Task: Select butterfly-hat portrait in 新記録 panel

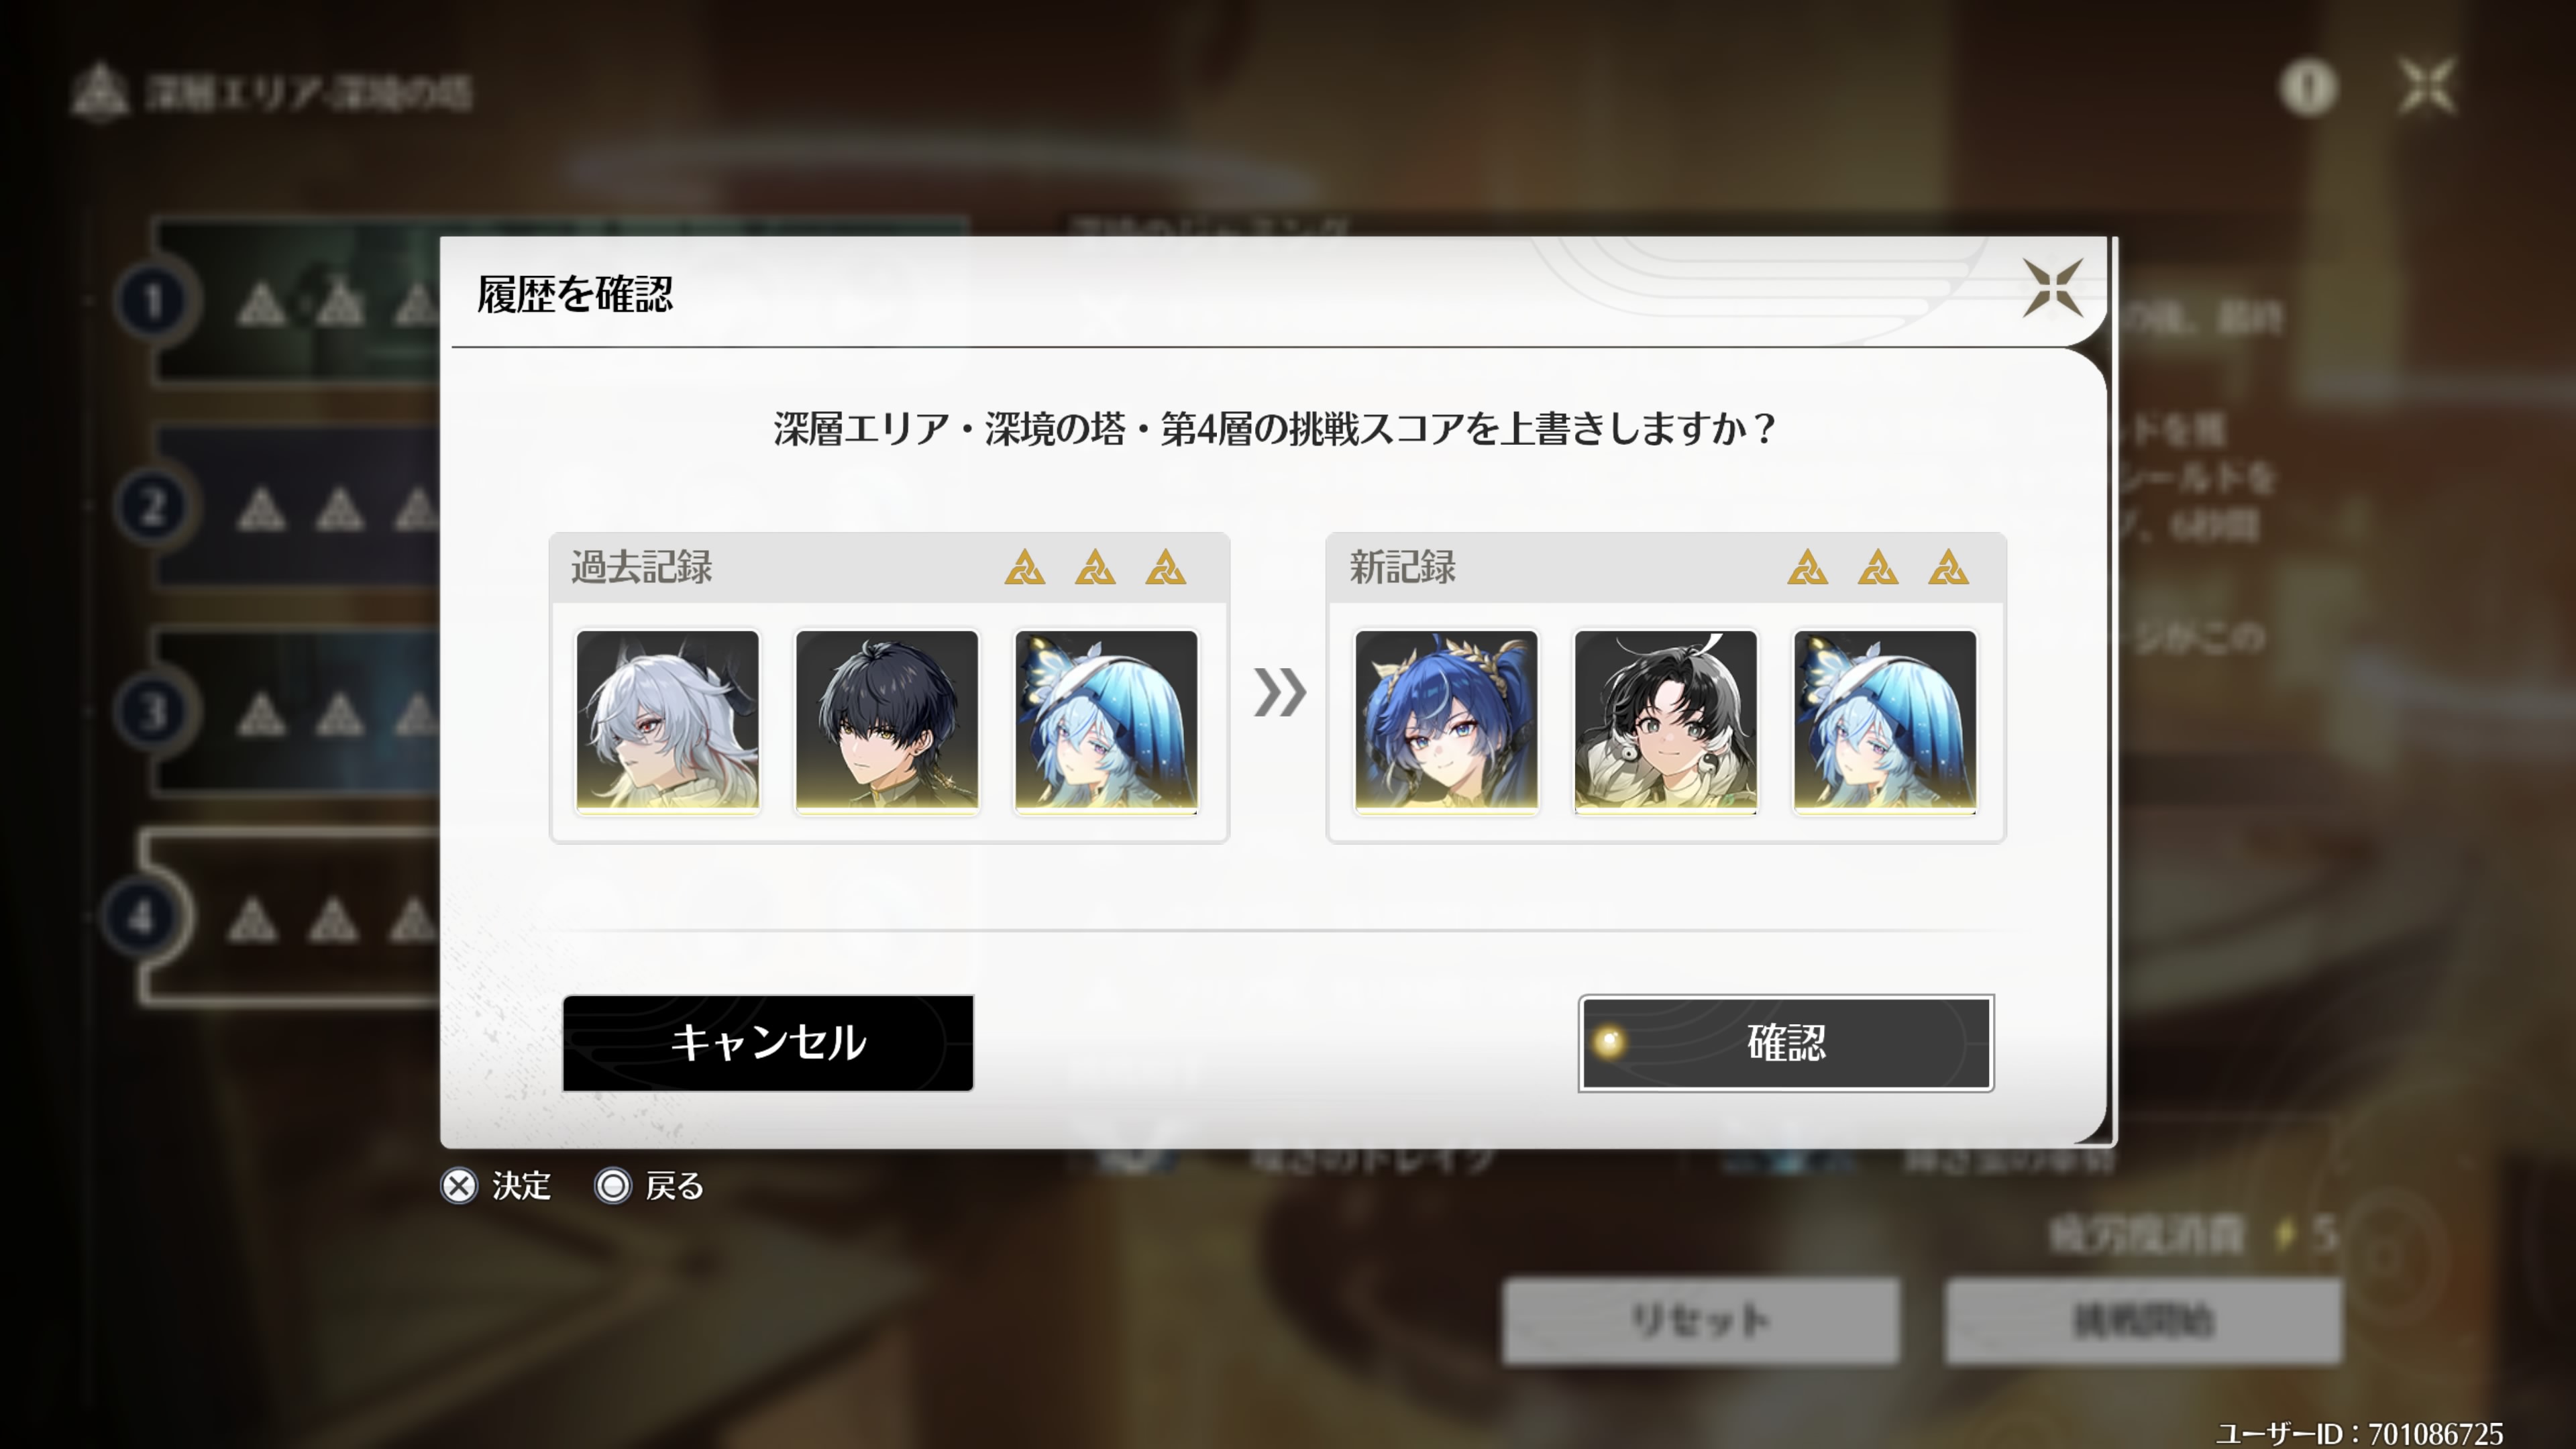Action: pyautogui.click(x=1885, y=721)
